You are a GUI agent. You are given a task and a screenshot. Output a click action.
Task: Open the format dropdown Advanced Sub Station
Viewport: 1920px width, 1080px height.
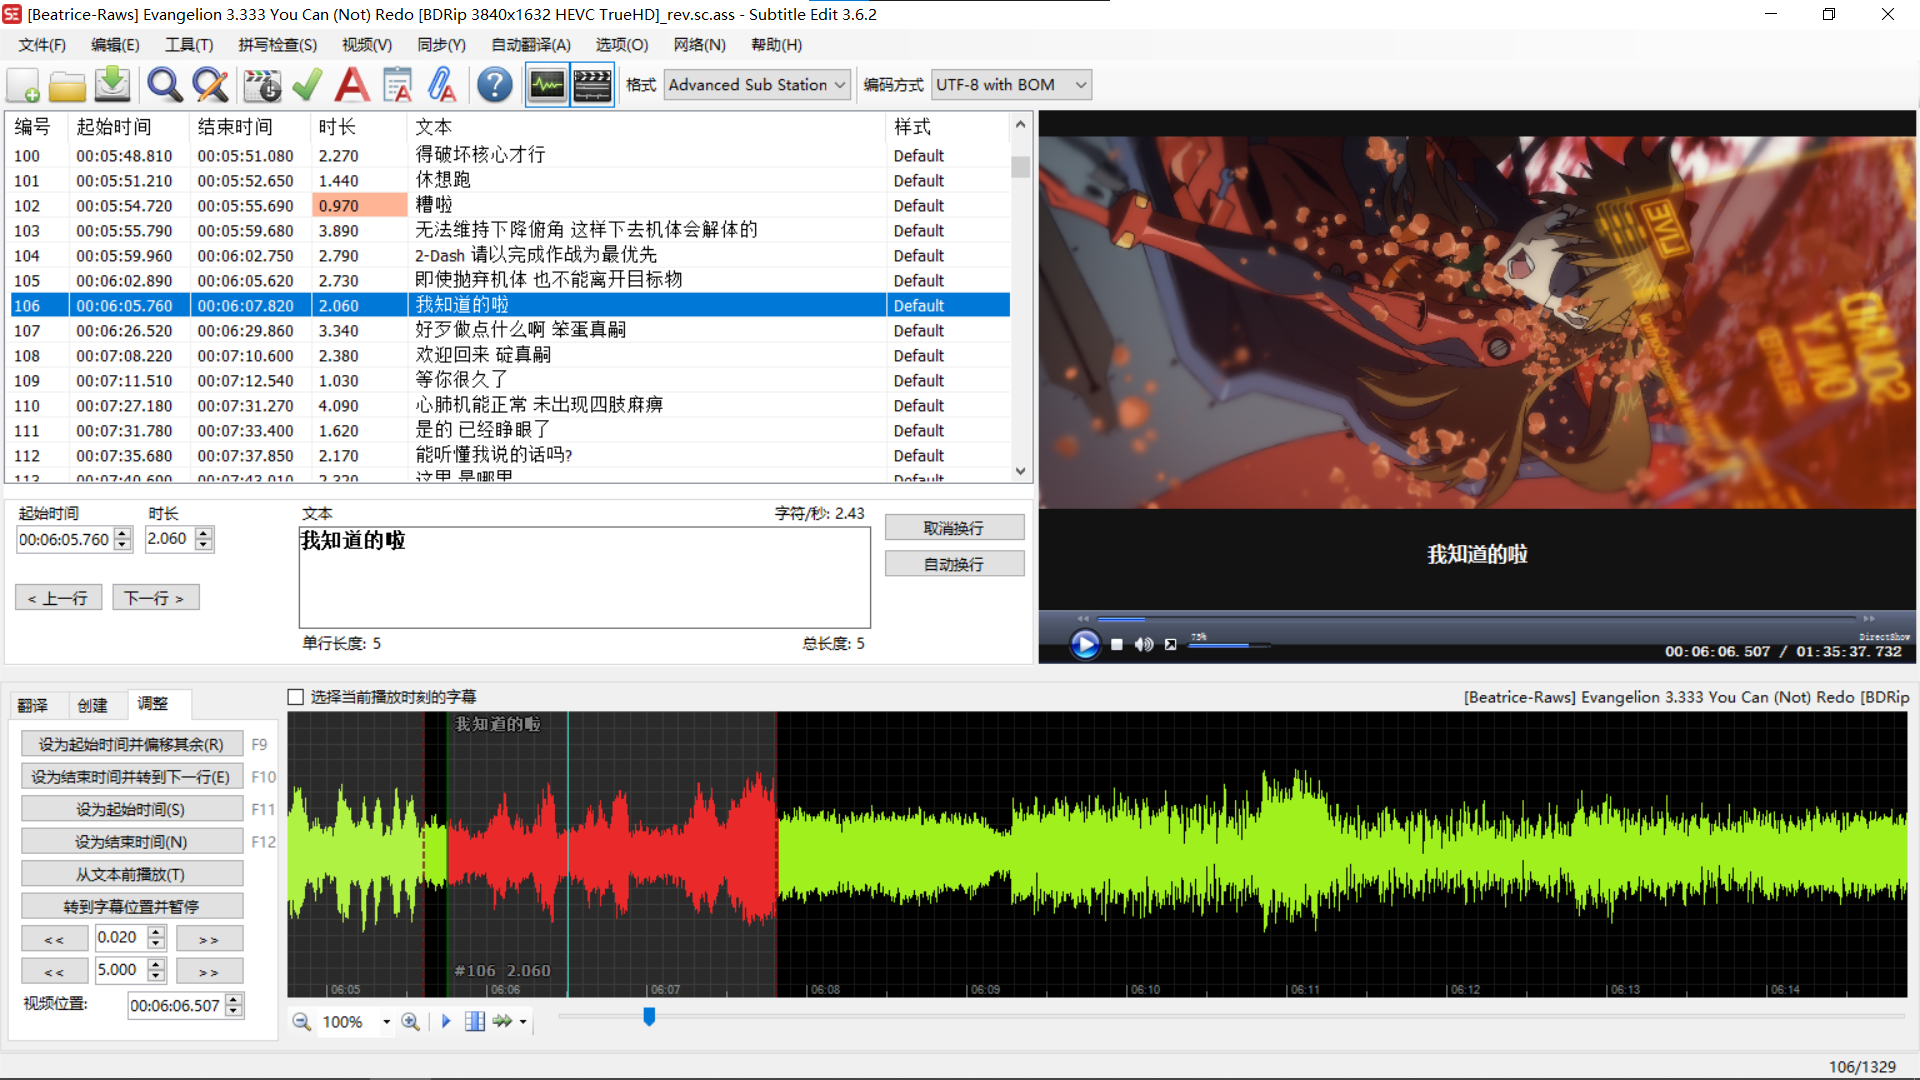757,85
